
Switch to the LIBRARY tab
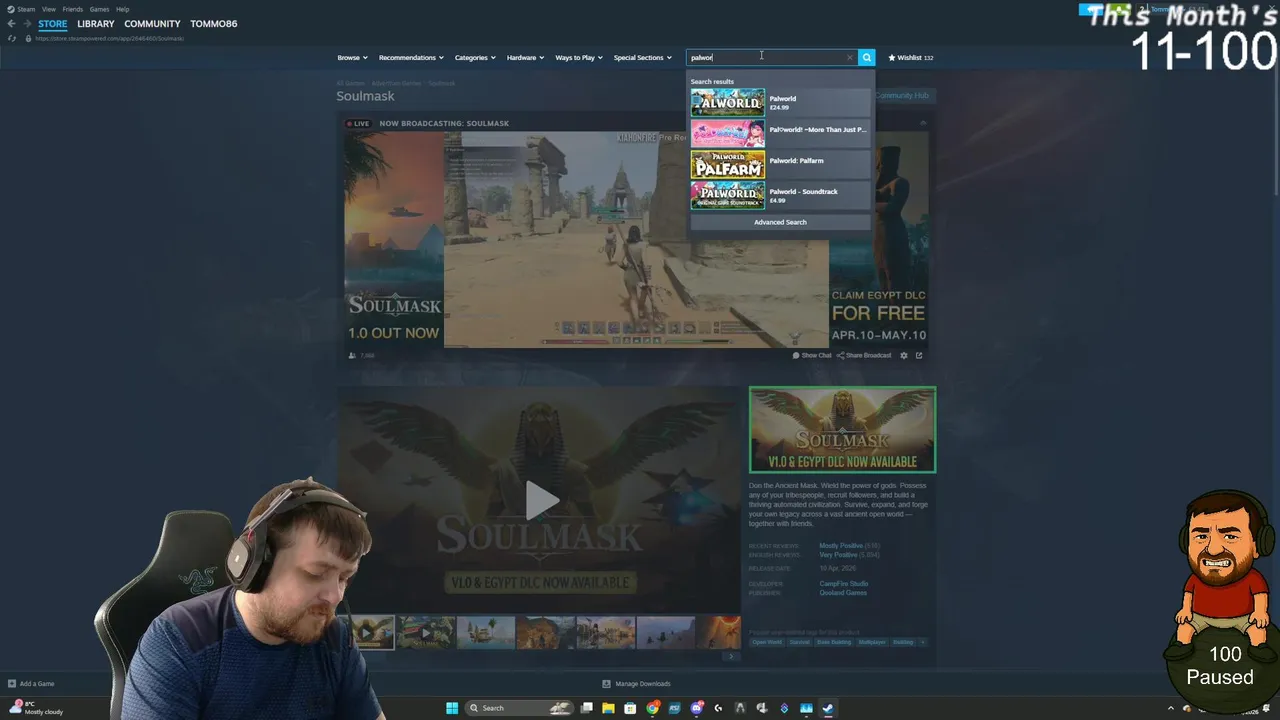[x=96, y=24]
